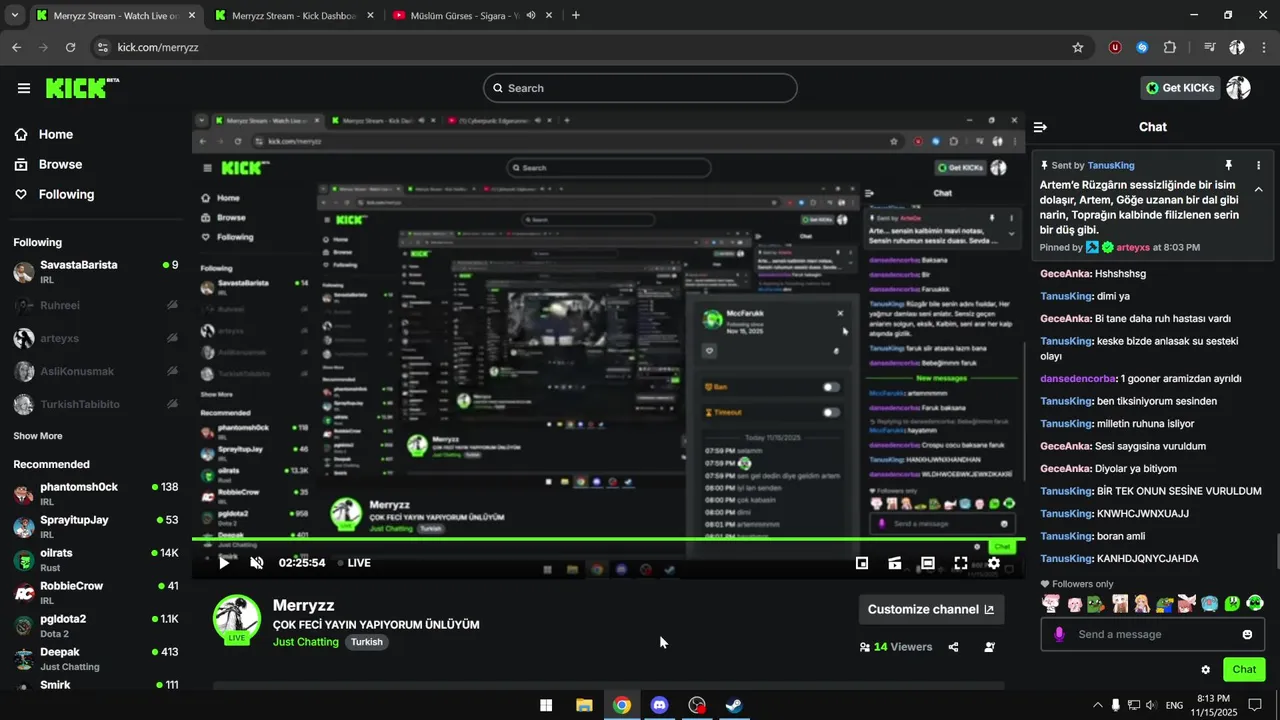Viewport: 1280px width, 720px height.
Task: Share the stream using the share icon
Action: pyautogui.click(x=953, y=647)
